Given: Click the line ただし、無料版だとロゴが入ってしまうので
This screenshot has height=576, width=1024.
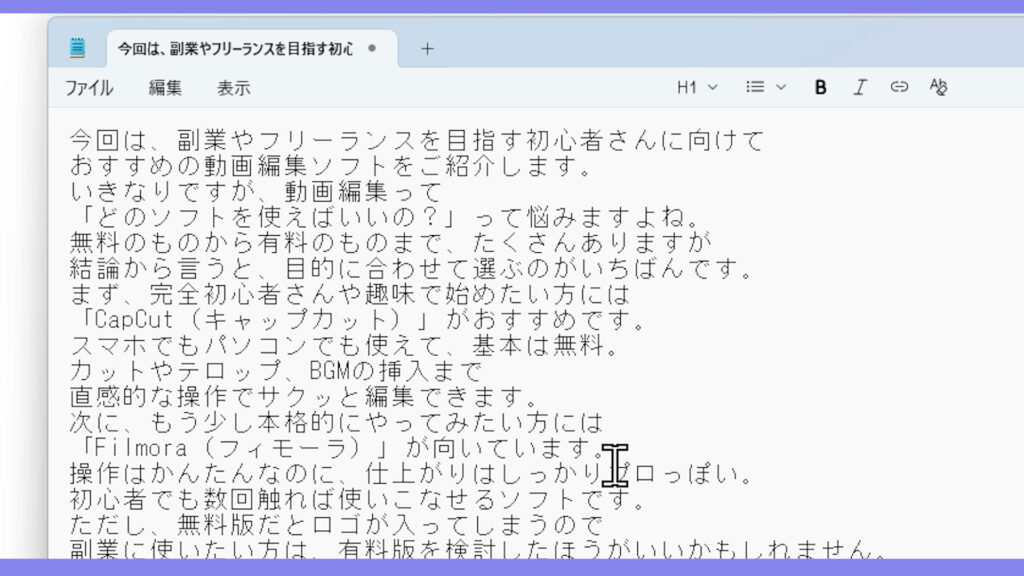Looking at the screenshot, I should (x=336, y=524).
